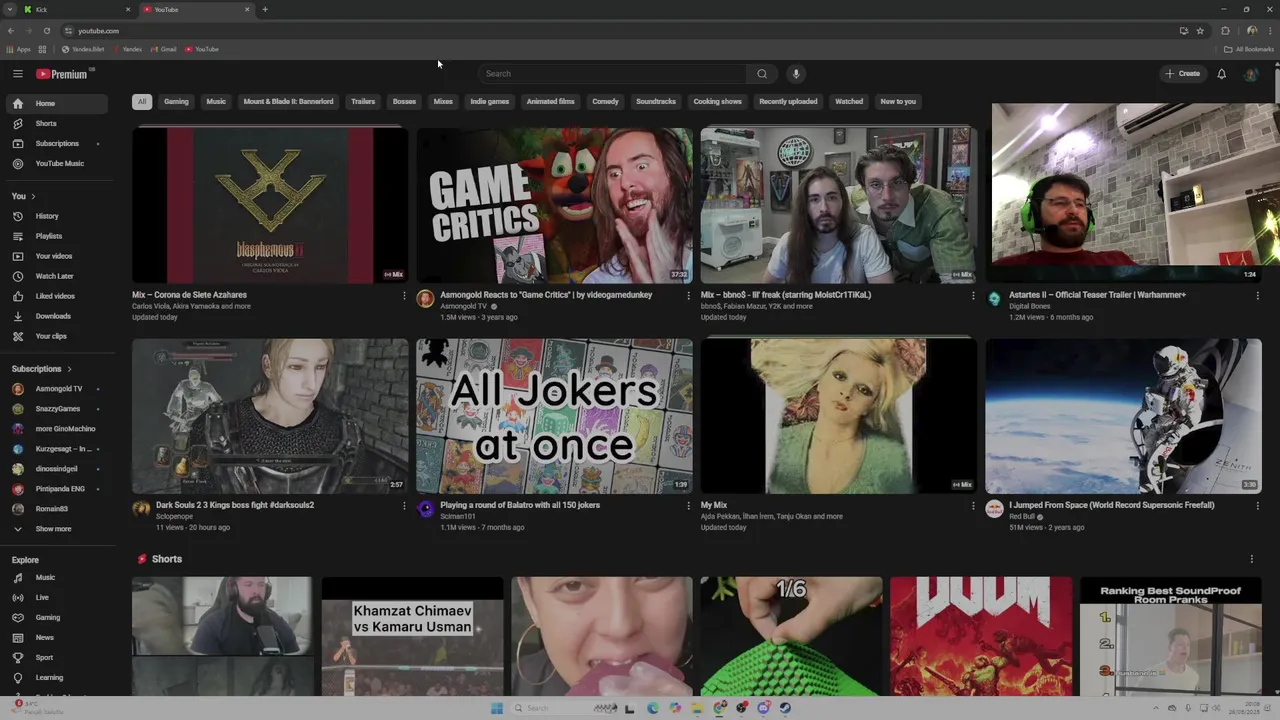
Task: Open the DOOM short thumbnail
Action: click(981, 636)
